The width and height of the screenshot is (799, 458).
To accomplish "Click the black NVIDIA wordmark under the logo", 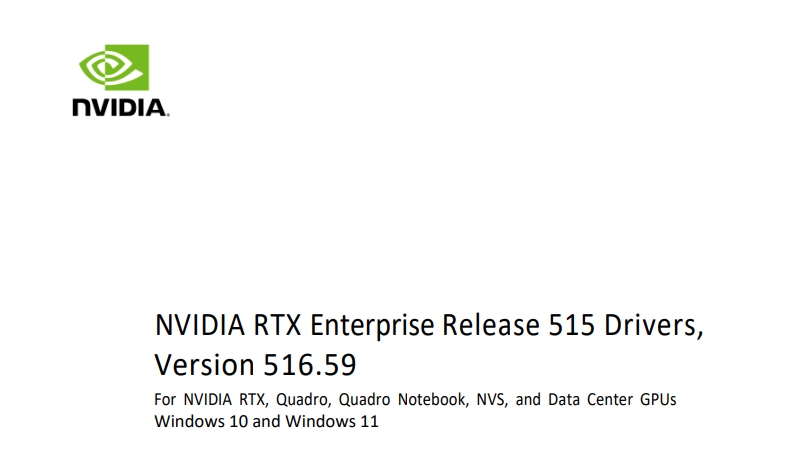I will (x=121, y=107).
